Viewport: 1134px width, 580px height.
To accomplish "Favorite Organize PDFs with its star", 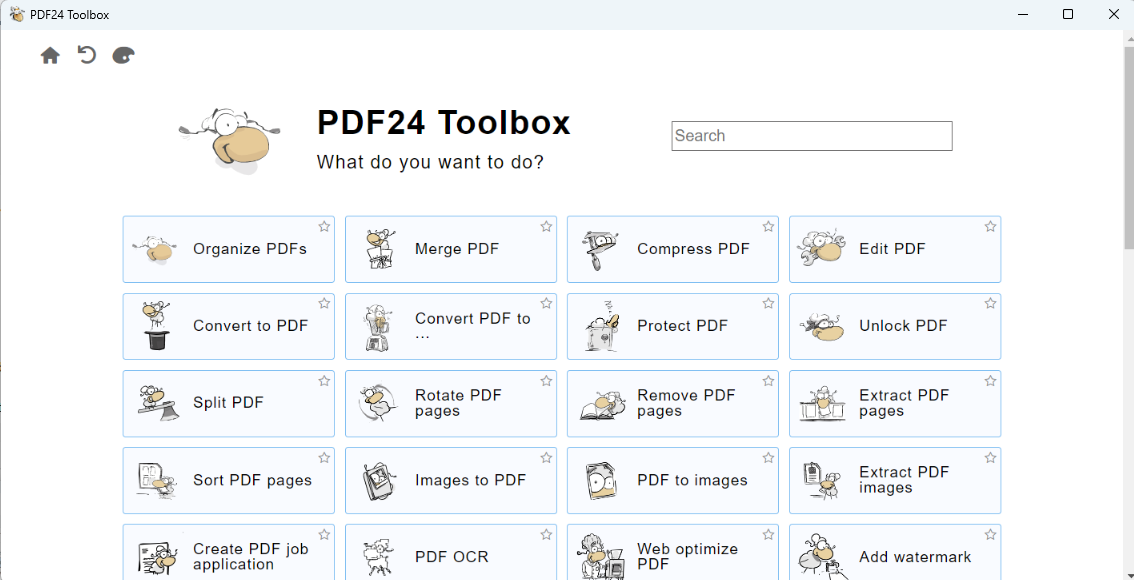I will tap(325, 226).
